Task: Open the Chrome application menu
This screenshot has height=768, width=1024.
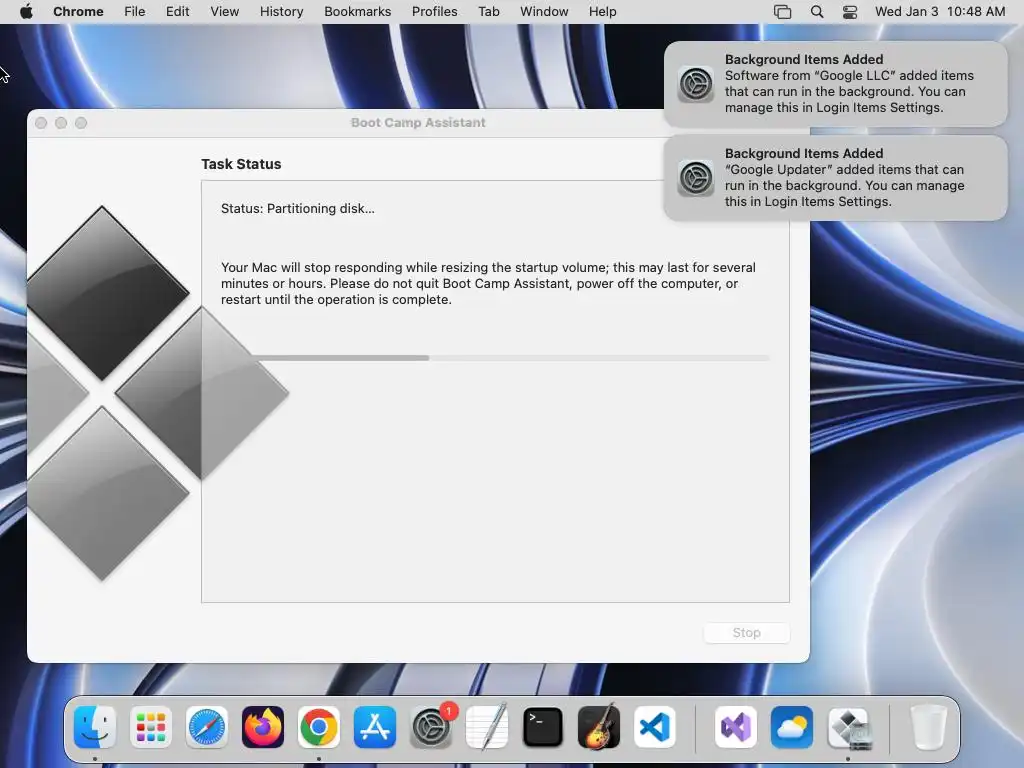Action: (x=78, y=12)
